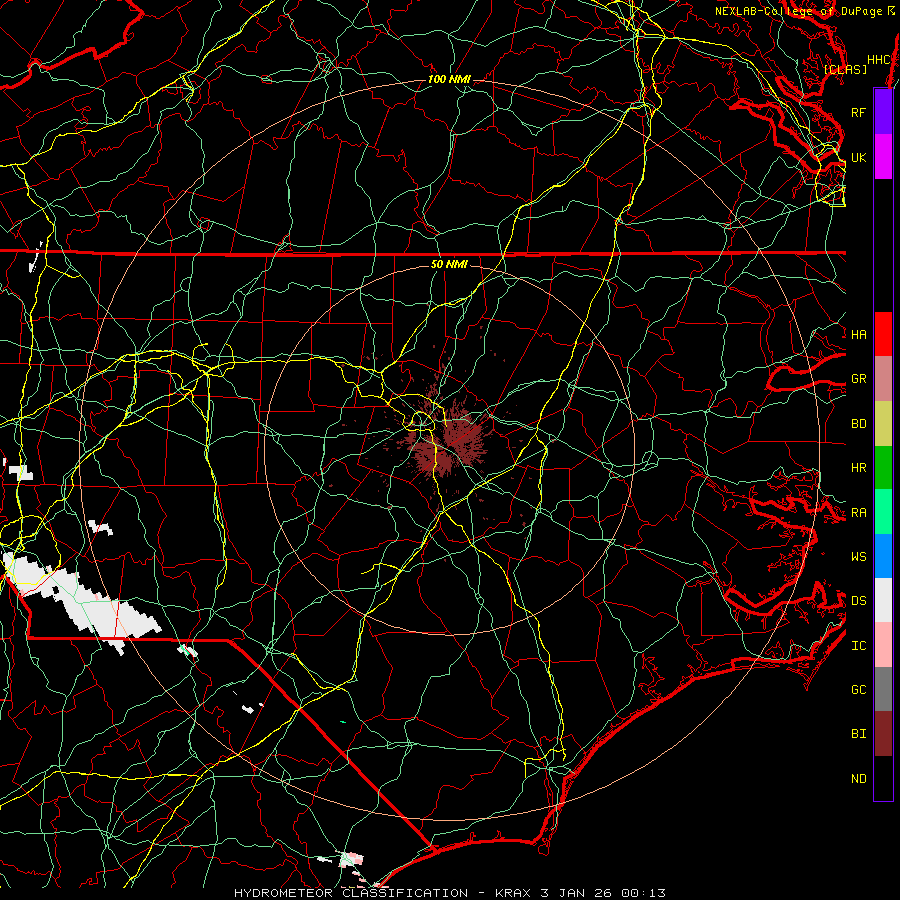Click the GR legend label
The width and height of the screenshot is (900, 900).
[858, 379]
